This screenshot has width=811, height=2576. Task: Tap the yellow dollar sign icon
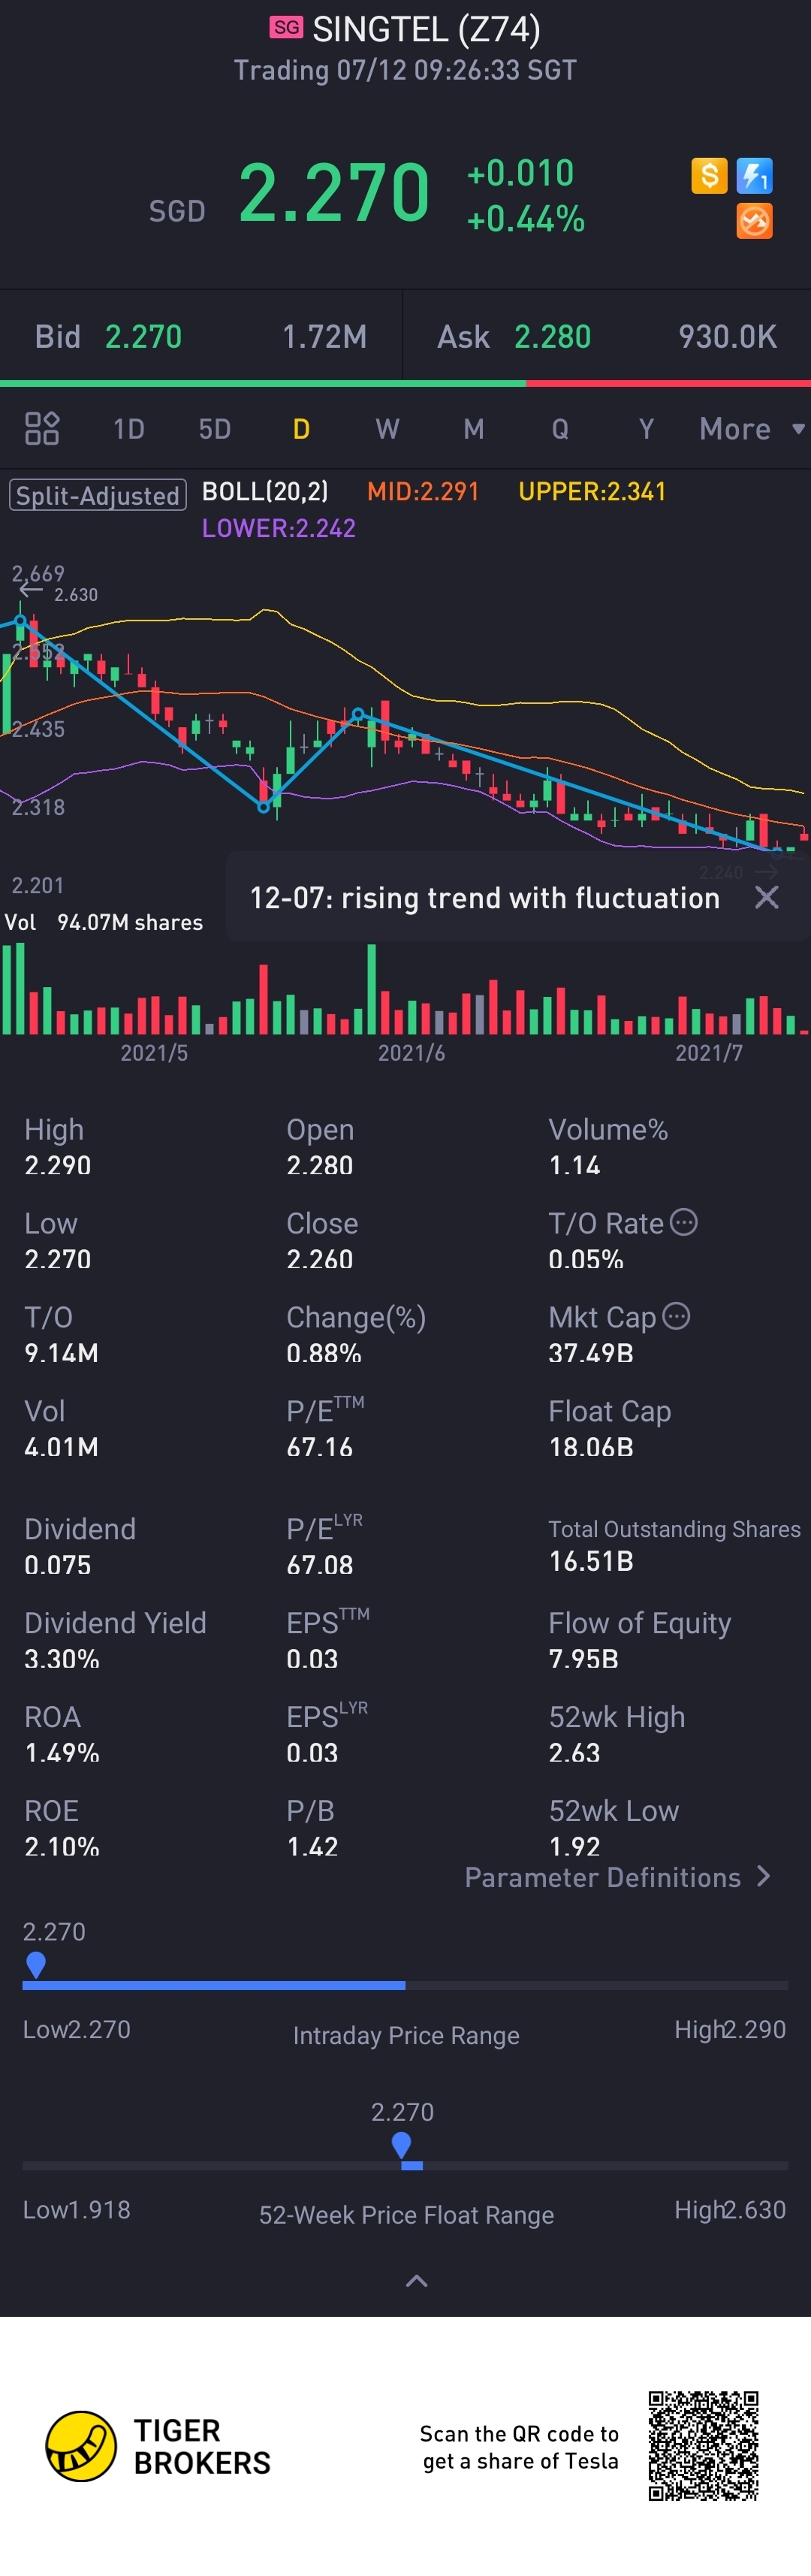709,176
